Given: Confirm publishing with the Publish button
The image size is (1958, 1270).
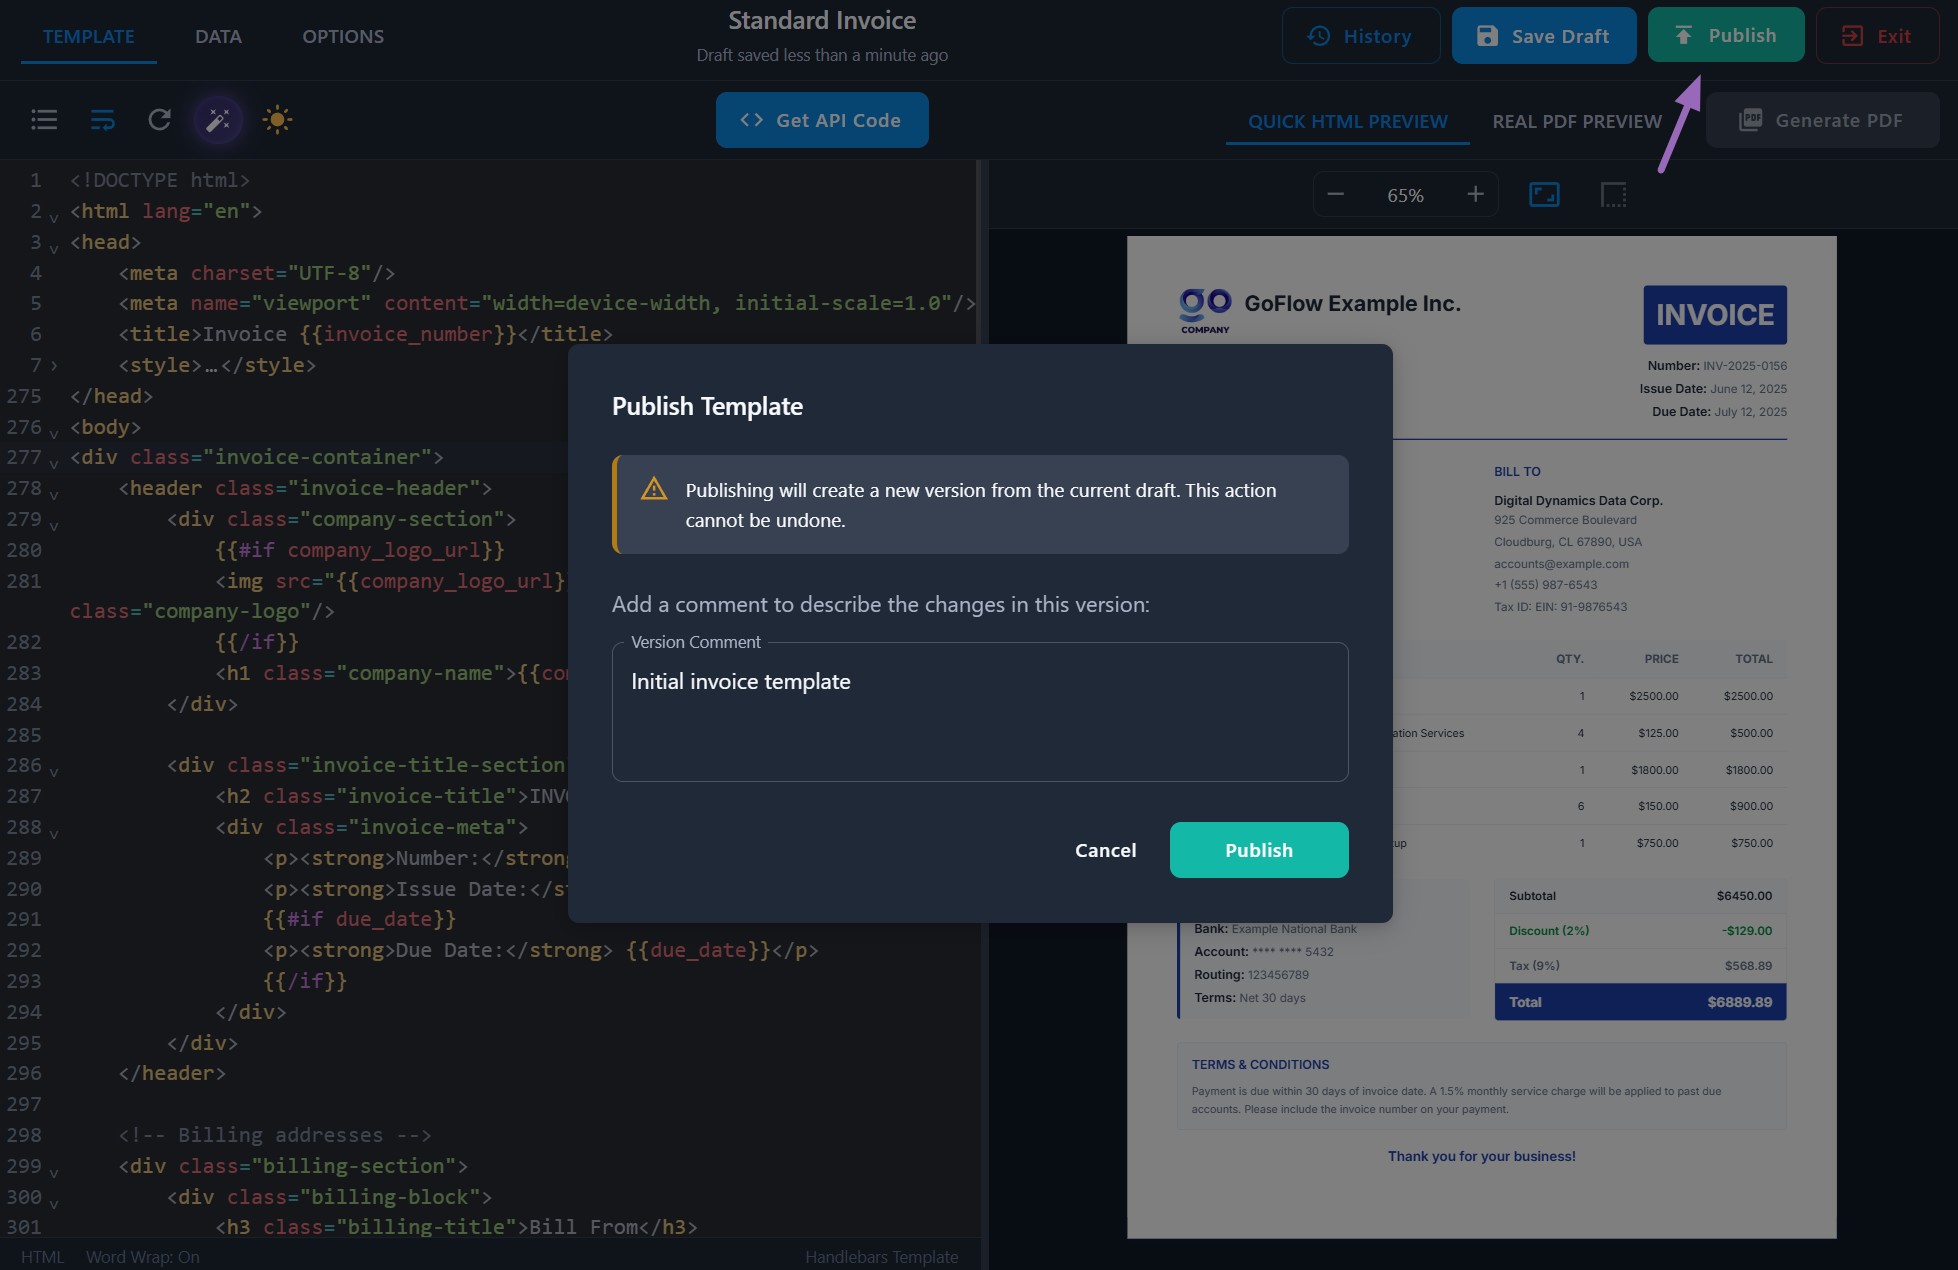Looking at the screenshot, I should [x=1258, y=849].
